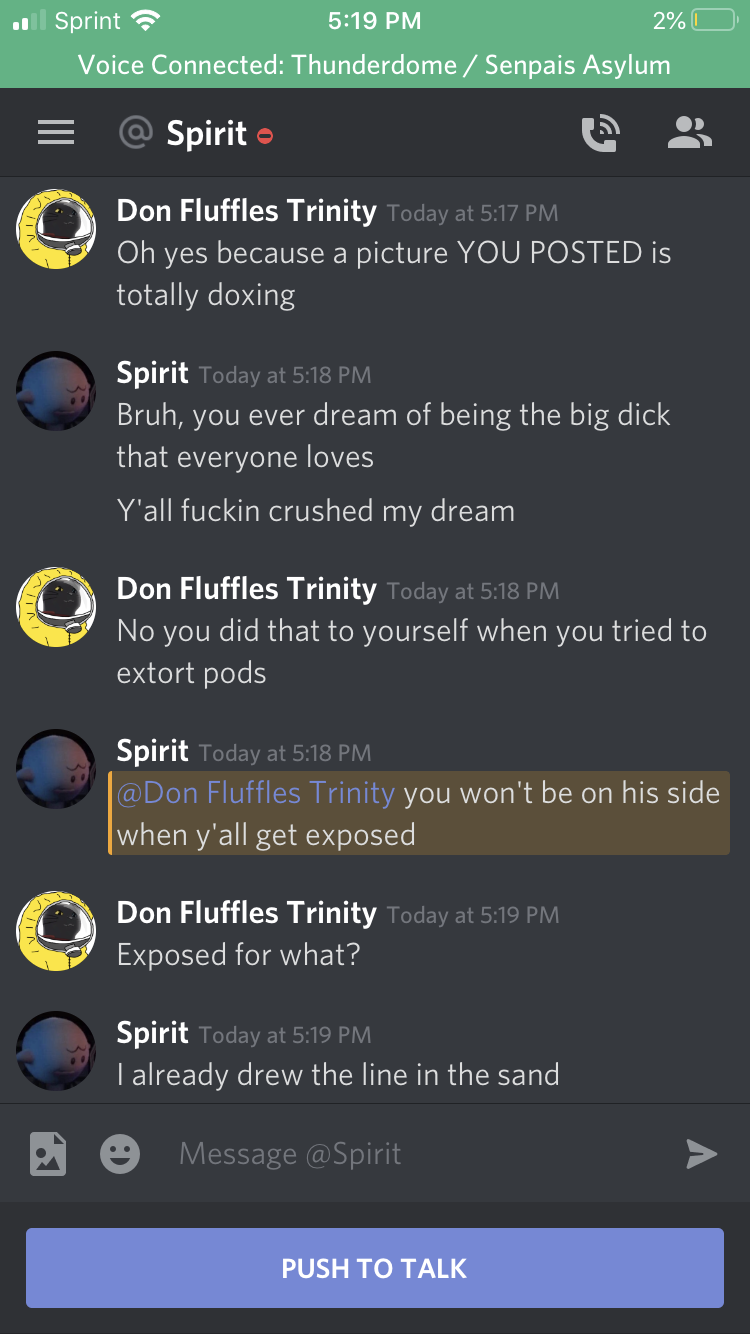Open Don Fluffles Trinity's avatar at 5:17 PM
750x1334 pixels.
click(56, 230)
